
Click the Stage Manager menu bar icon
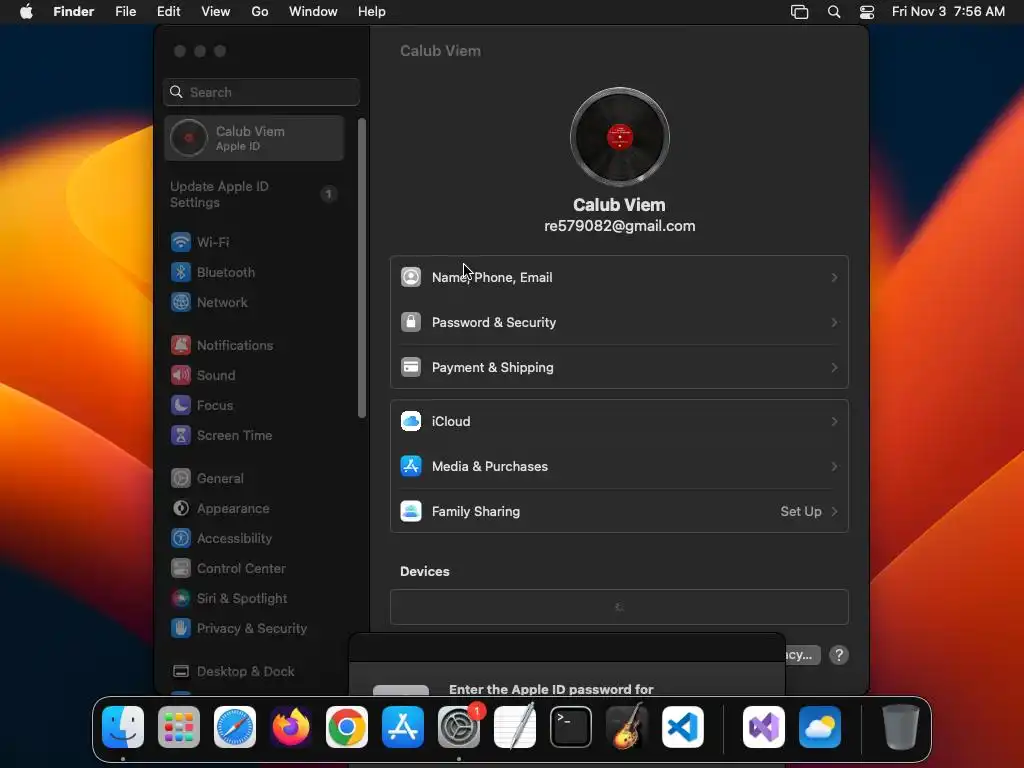[799, 12]
